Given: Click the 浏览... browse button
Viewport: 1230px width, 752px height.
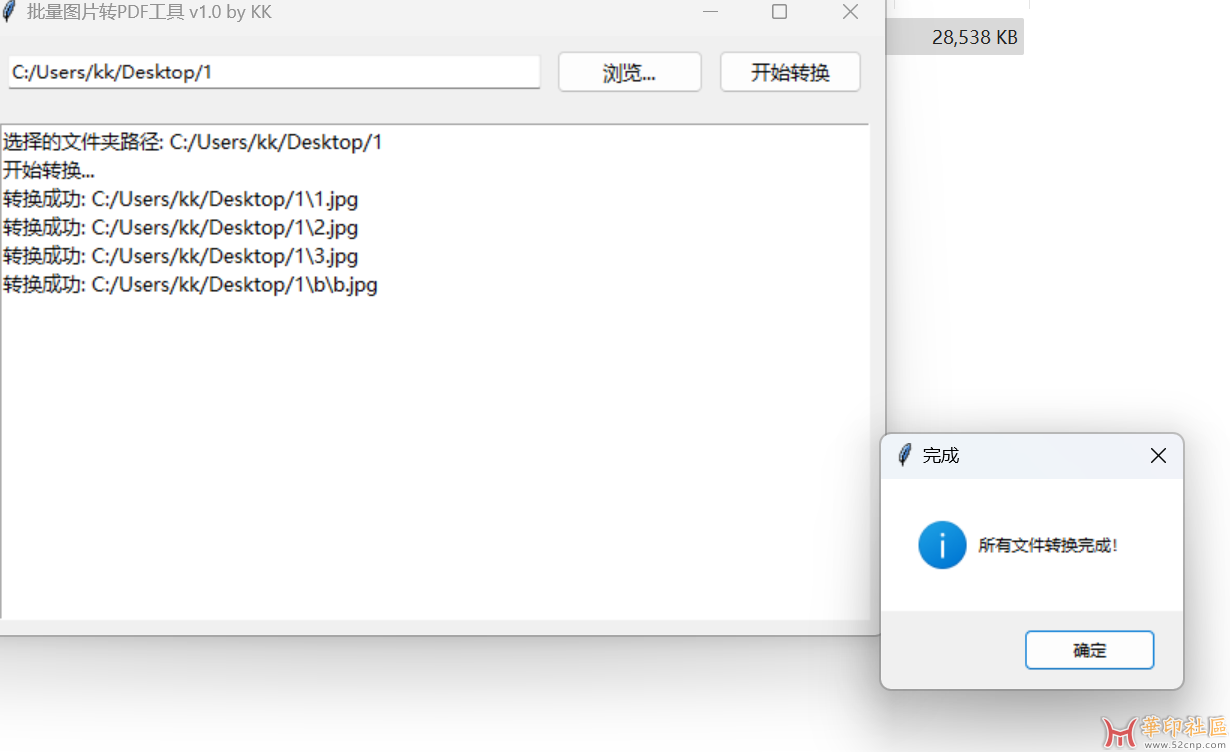Looking at the screenshot, I should click(x=629, y=72).
